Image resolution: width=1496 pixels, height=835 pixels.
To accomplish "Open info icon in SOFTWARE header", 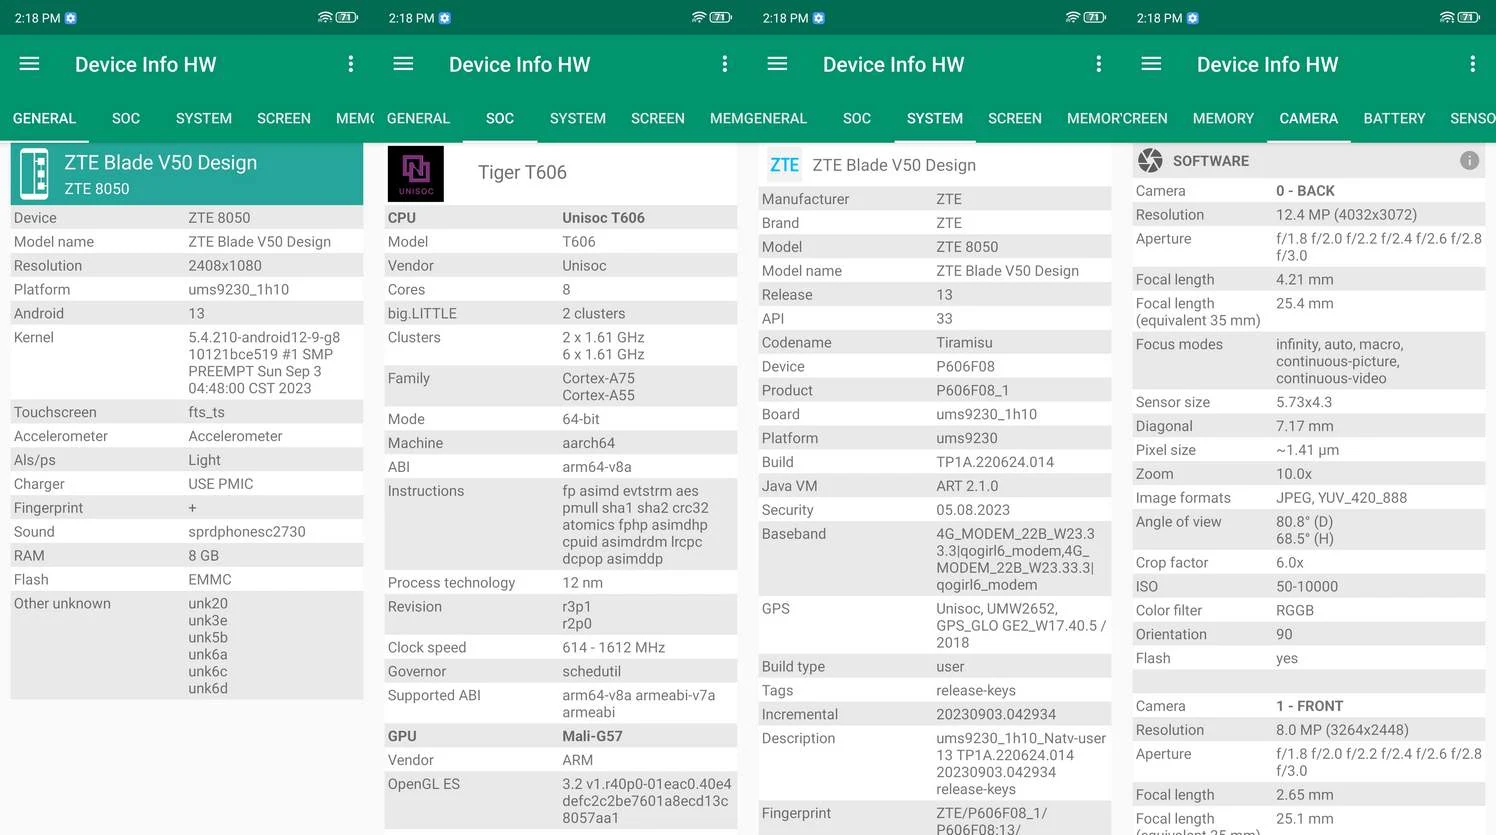I will click(x=1469, y=160).
